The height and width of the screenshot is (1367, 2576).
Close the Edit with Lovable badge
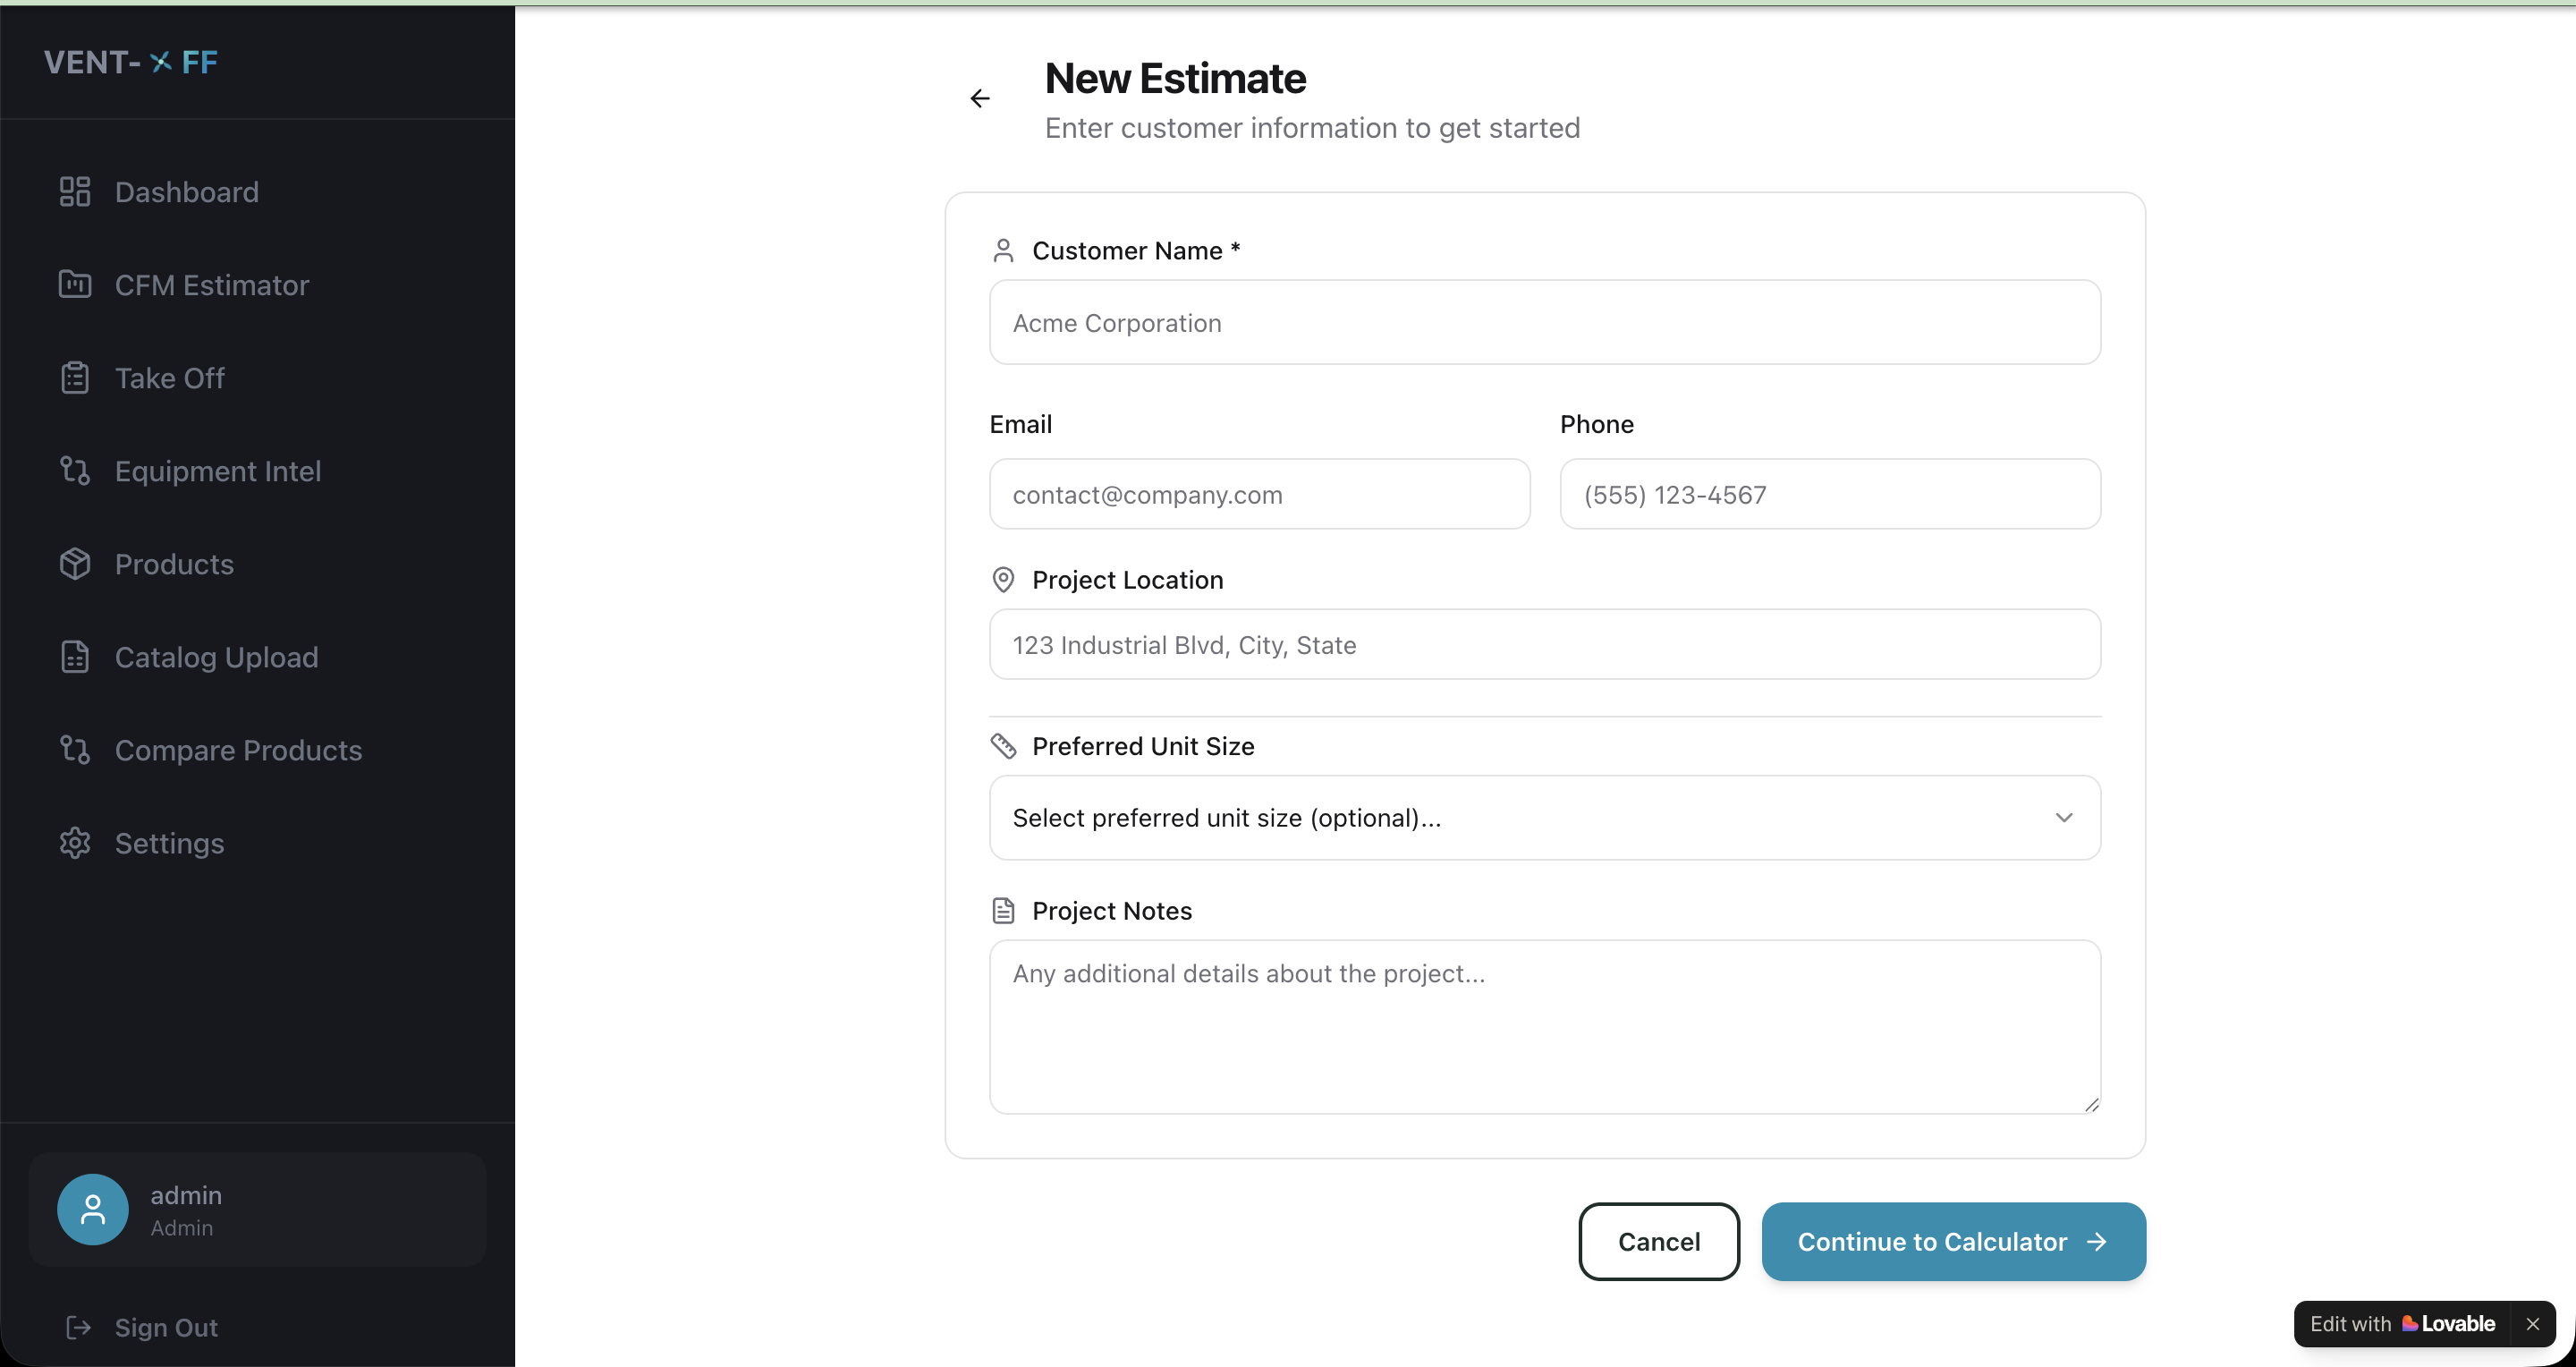[x=2533, y=1324]
